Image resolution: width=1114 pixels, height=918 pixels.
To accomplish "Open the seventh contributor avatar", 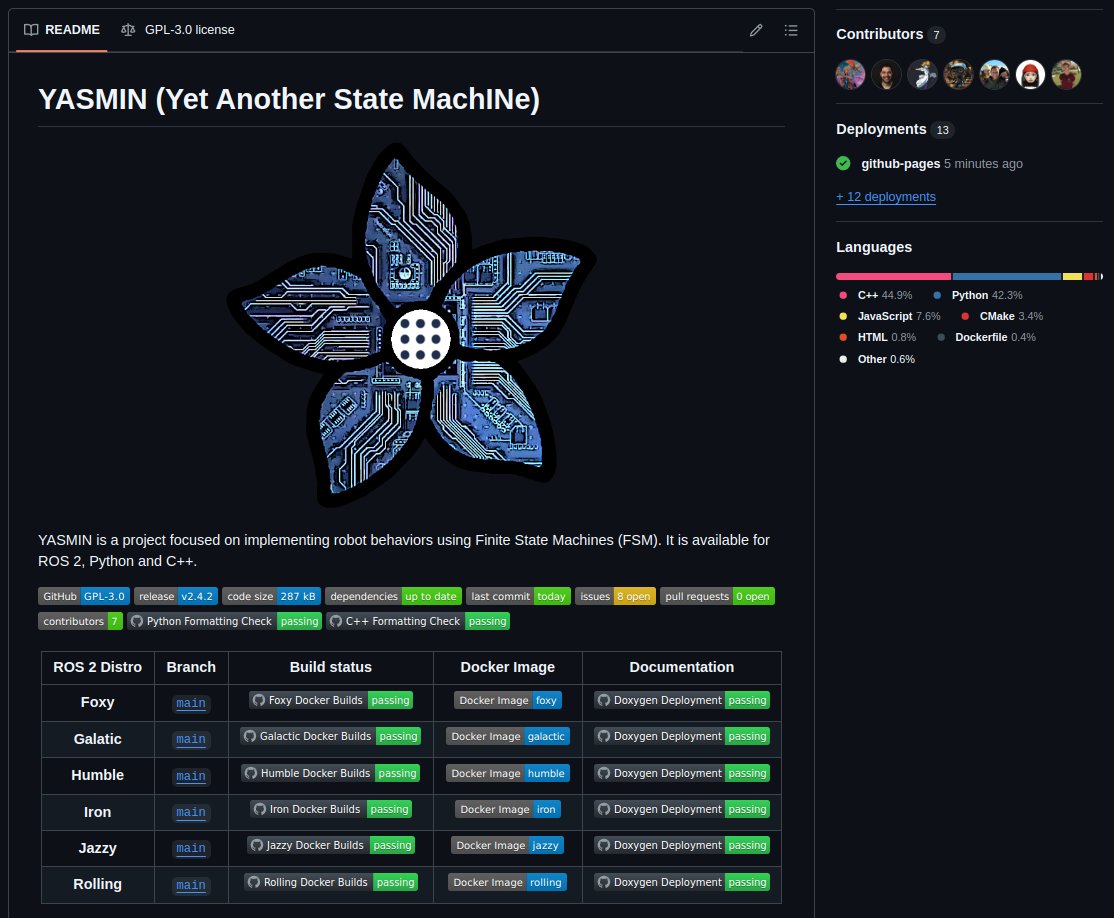I will coord(1066,74).
